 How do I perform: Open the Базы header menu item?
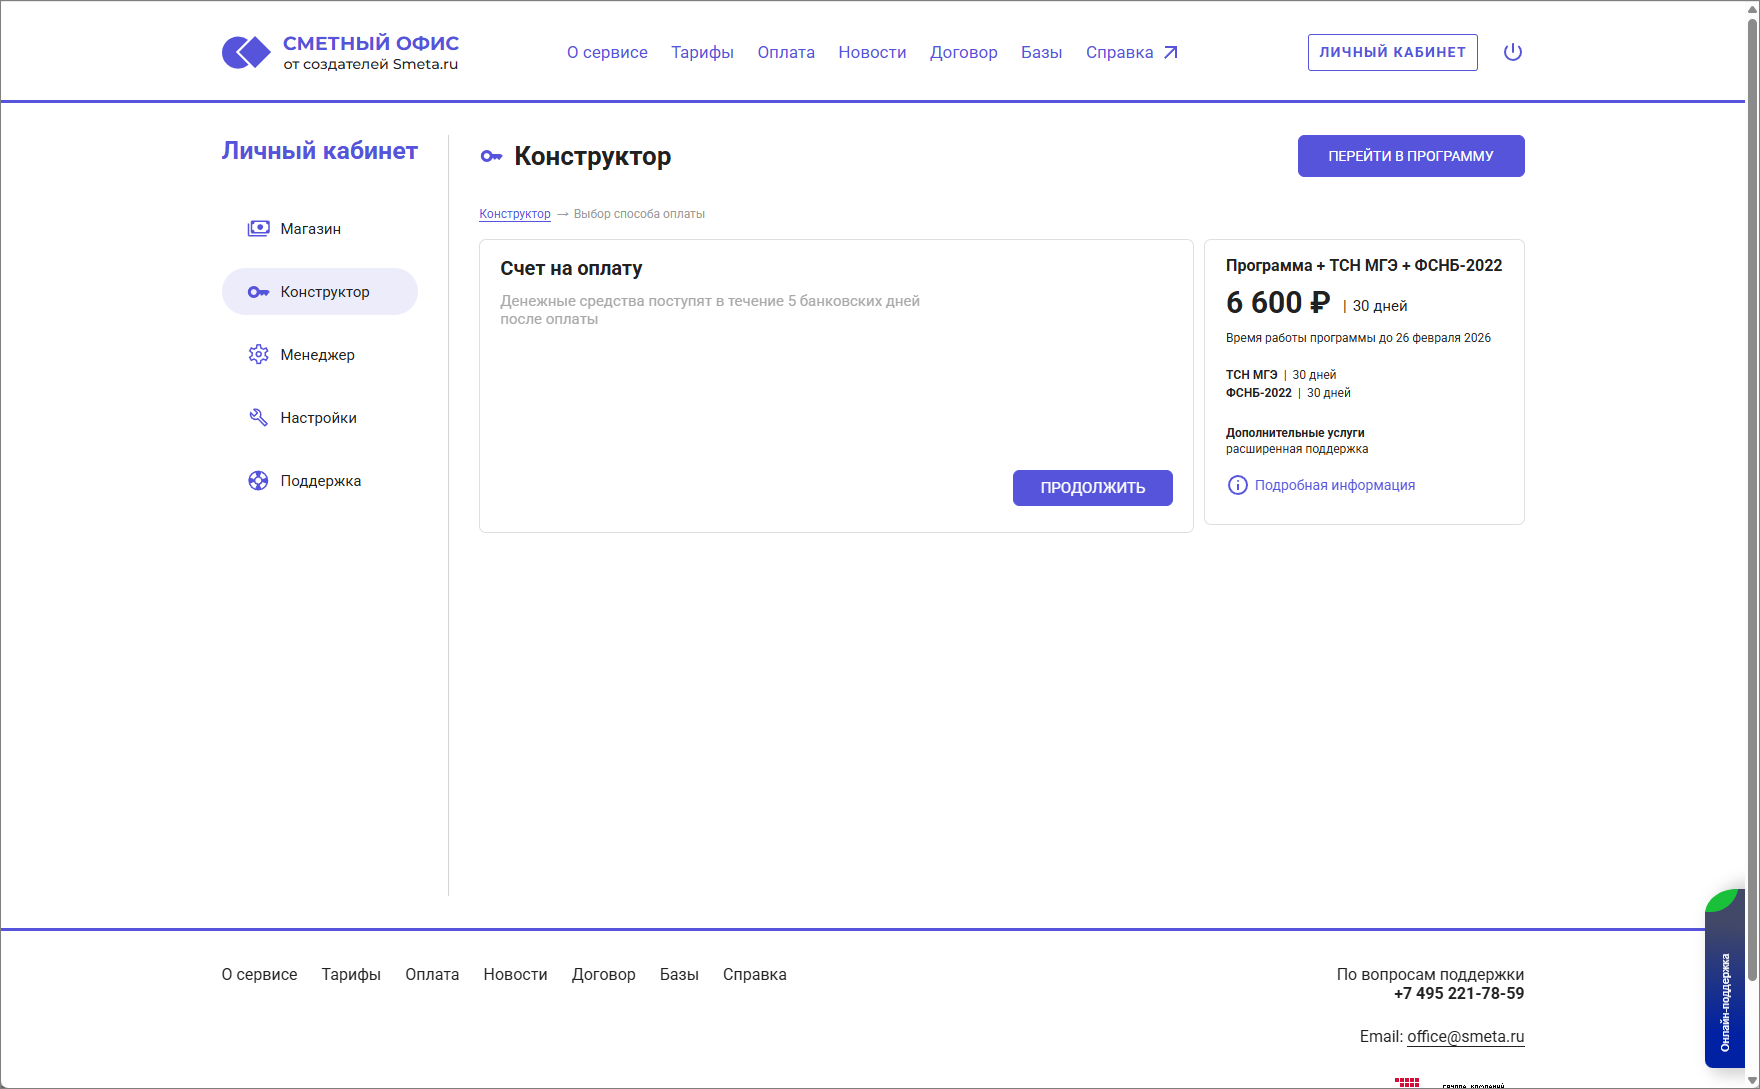coord(1041,52)
